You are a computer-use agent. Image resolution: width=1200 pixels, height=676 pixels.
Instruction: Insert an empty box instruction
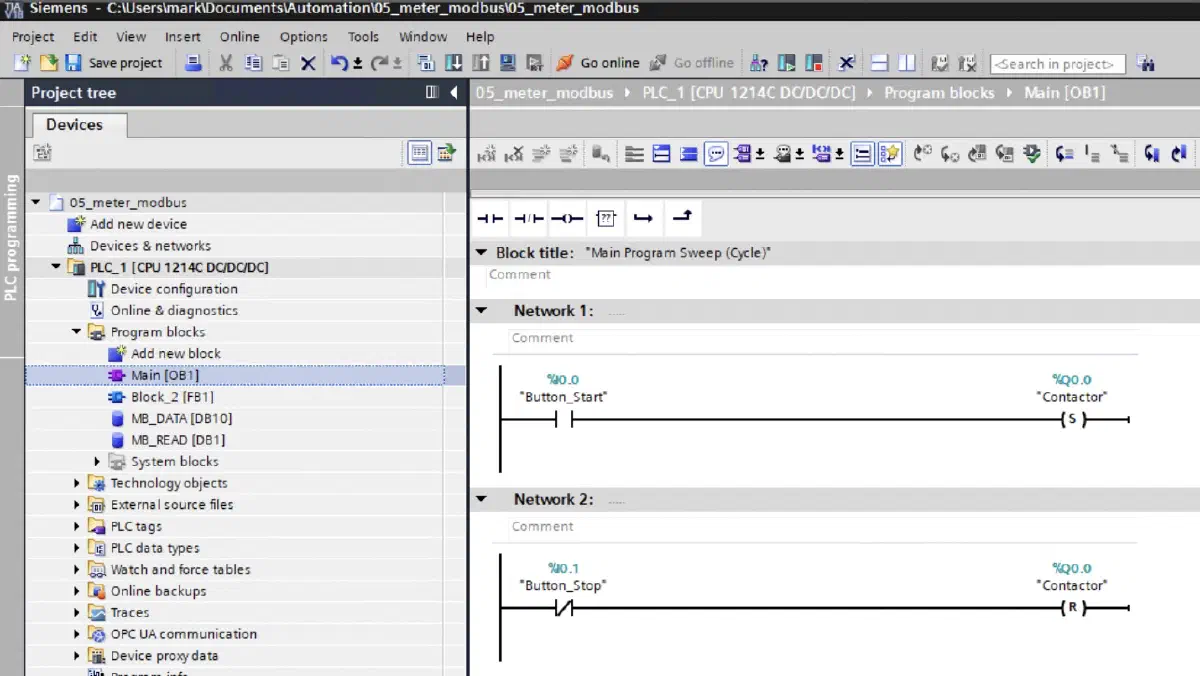(605, 218)
